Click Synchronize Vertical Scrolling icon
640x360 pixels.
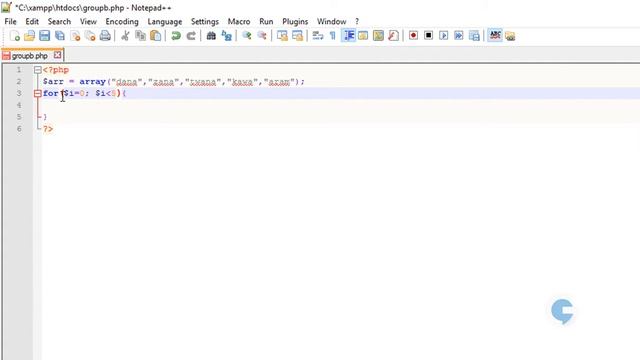click(x=282, y=36)
